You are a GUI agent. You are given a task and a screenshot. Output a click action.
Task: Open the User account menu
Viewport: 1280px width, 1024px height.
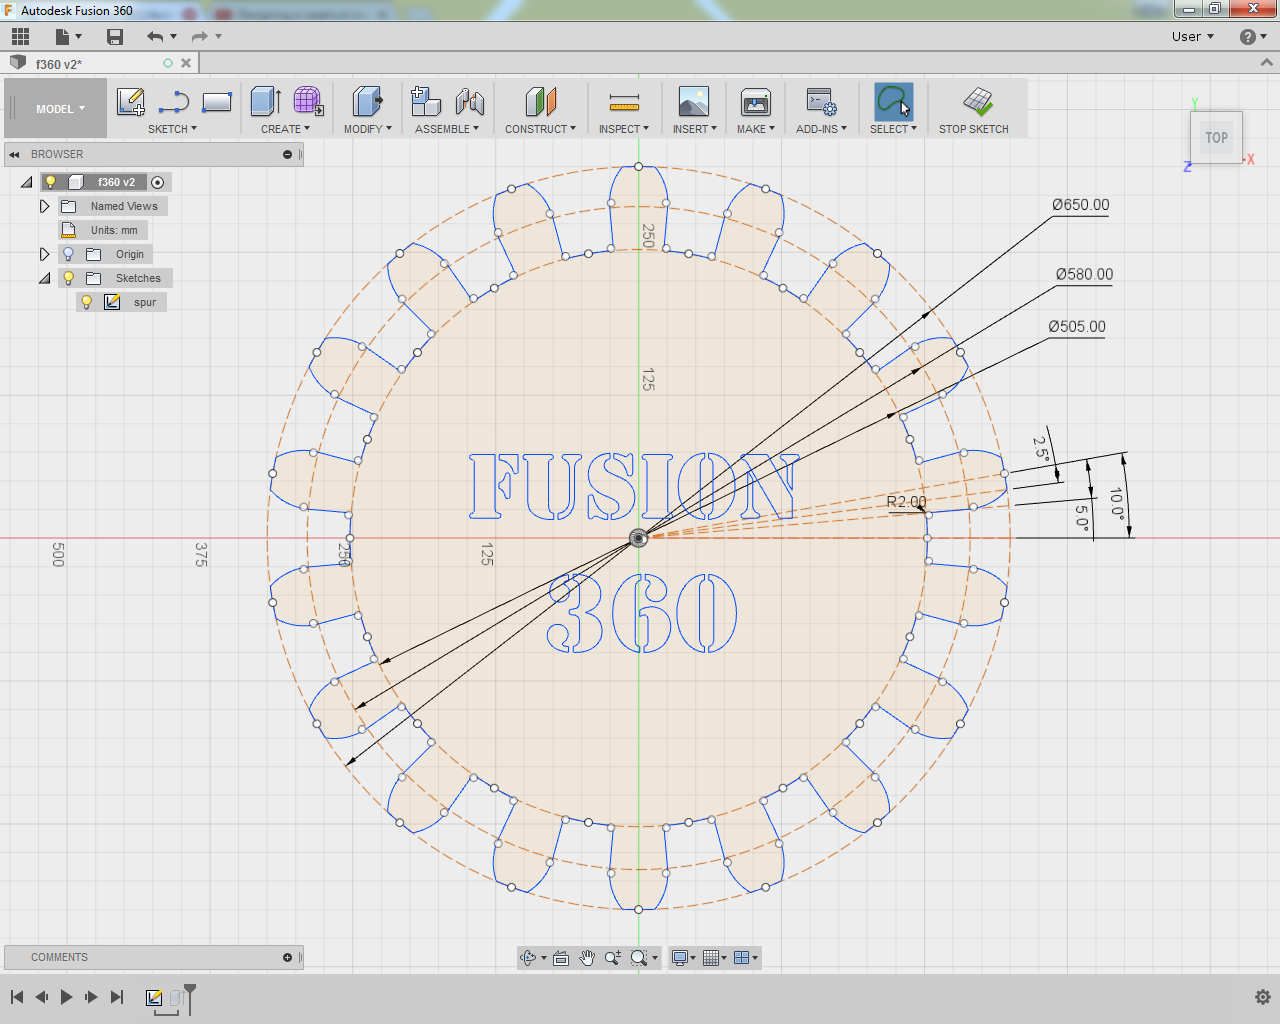[1192, 37]
